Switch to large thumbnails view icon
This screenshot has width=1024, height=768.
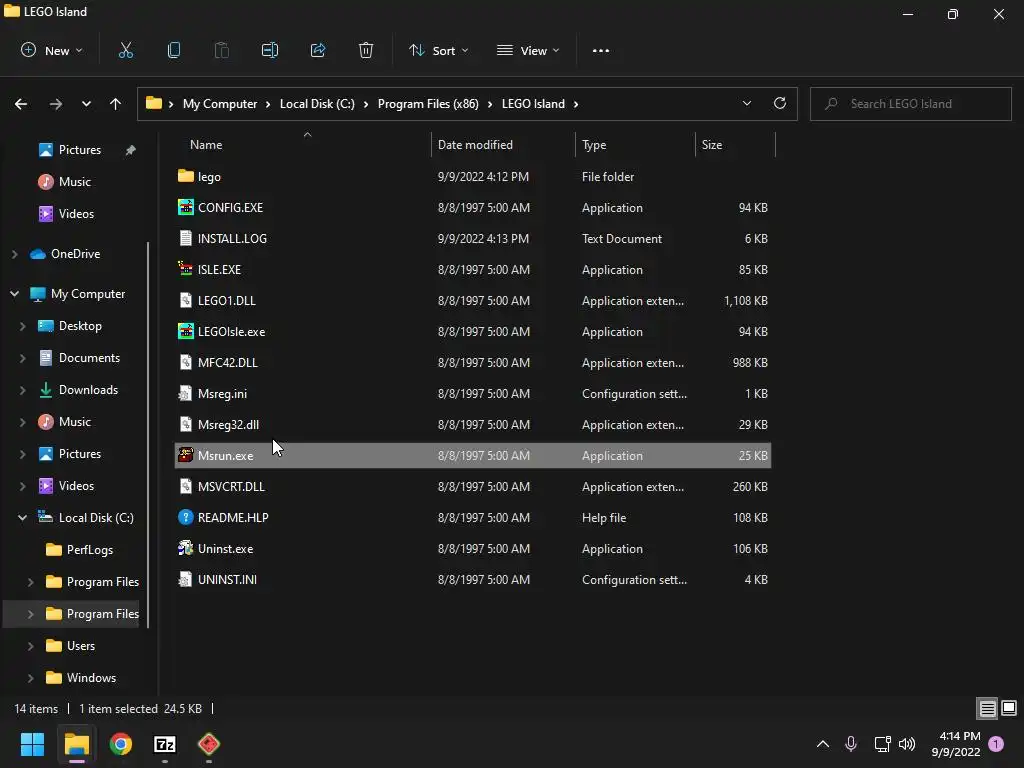1009,708
